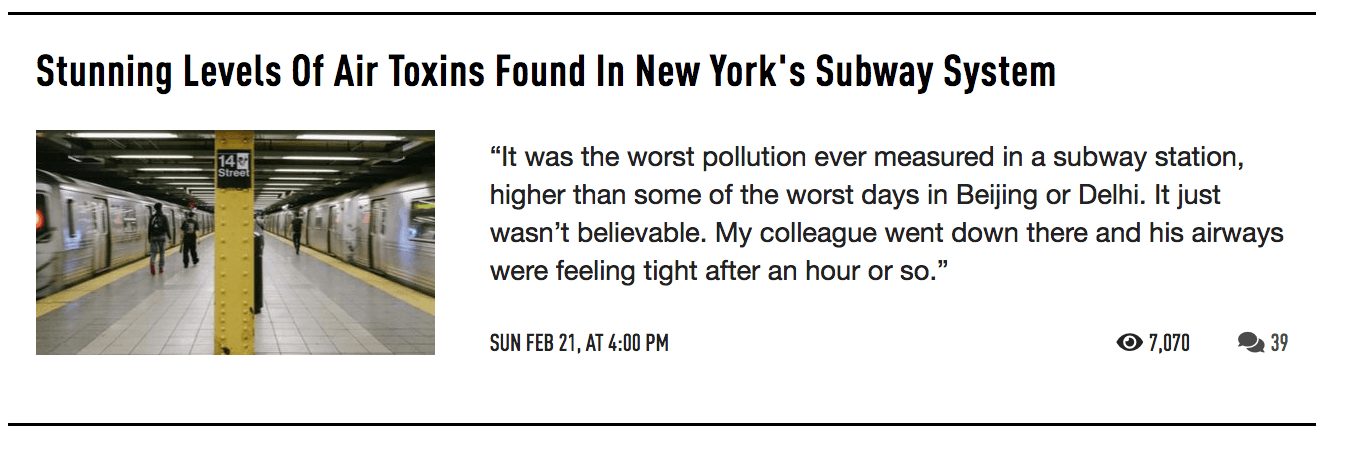Click the eye views icon
The height and width of the screenshot is (462, 1352).
(1129, 343)
